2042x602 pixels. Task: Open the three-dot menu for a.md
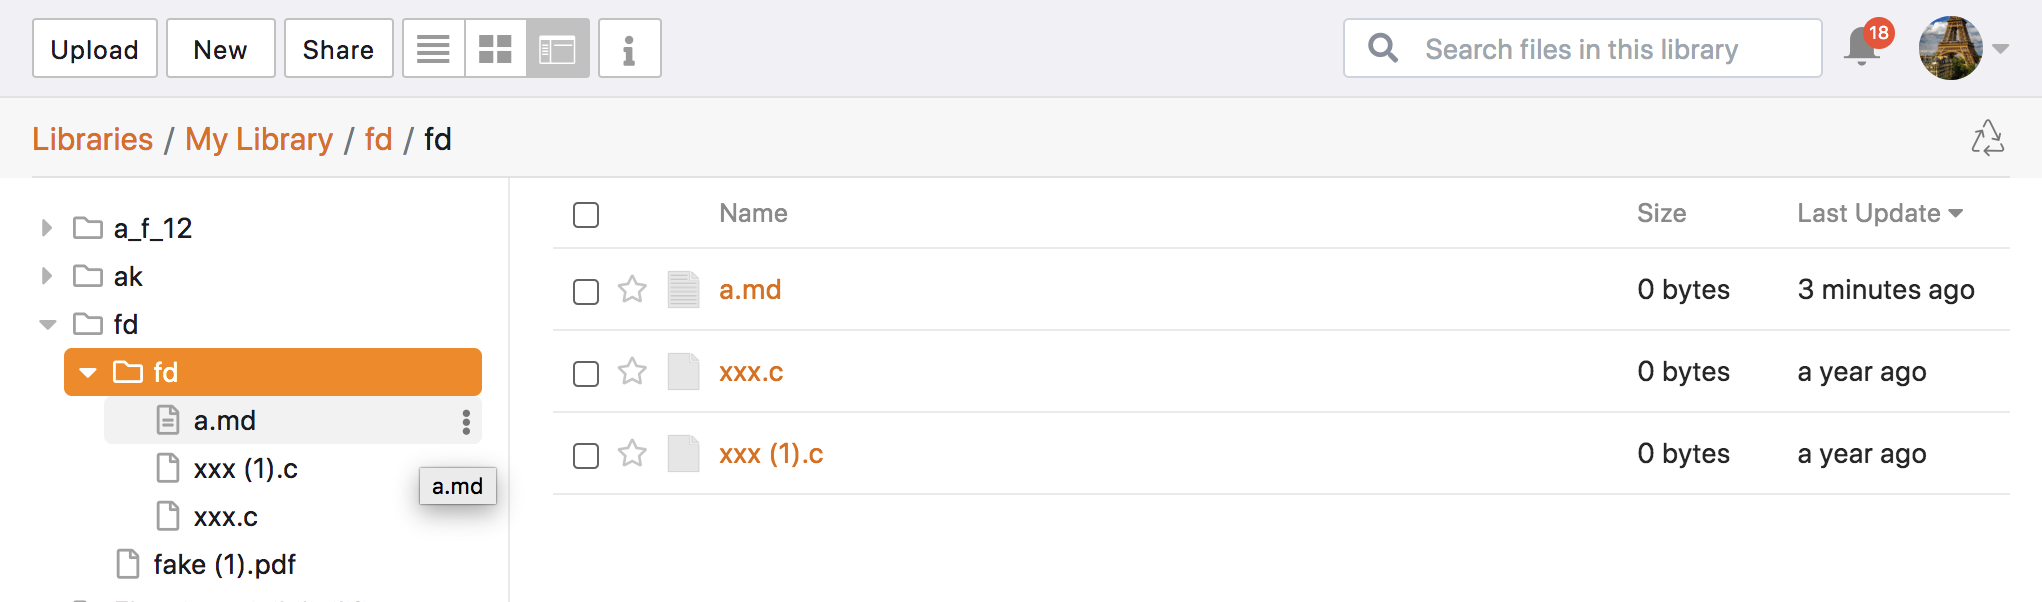click(x=466, y=422)
